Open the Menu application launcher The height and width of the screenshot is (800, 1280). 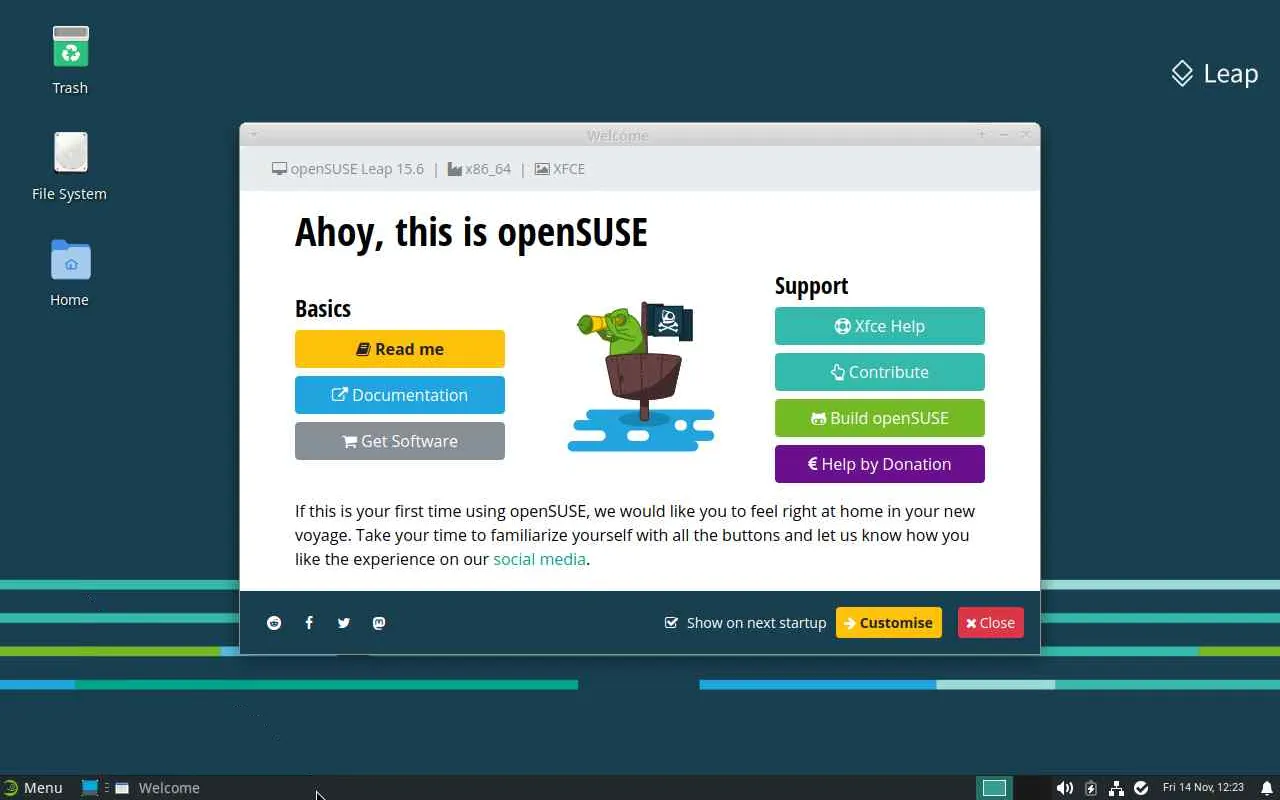[32, 788]
